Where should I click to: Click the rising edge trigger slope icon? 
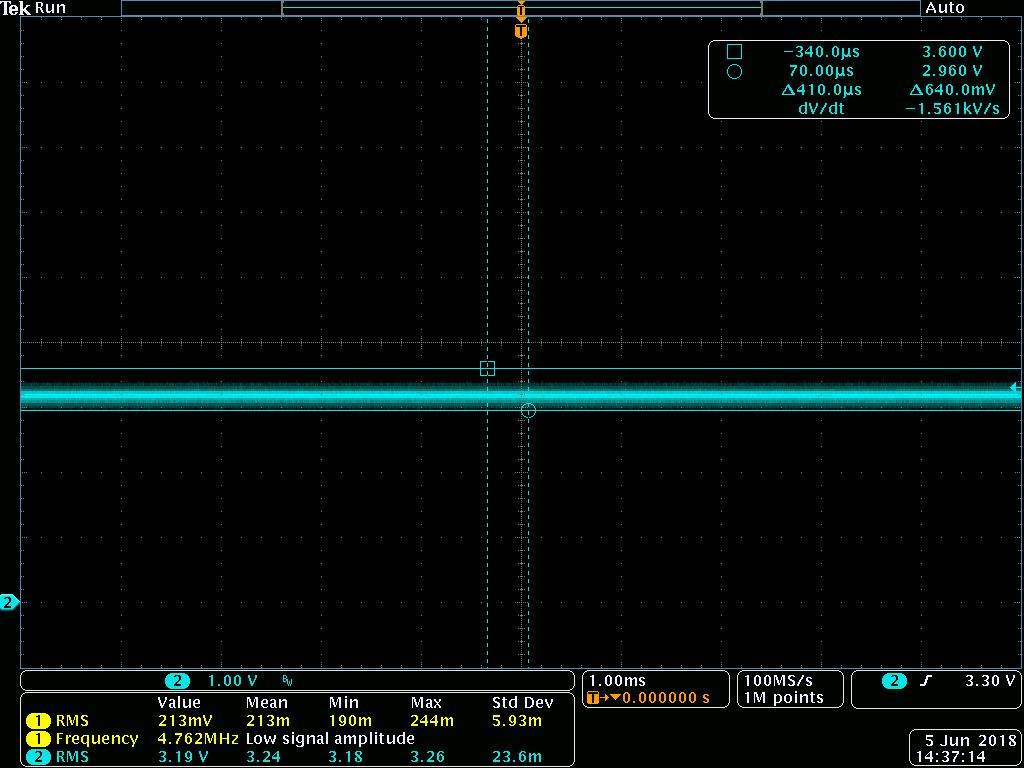(925, 680)
